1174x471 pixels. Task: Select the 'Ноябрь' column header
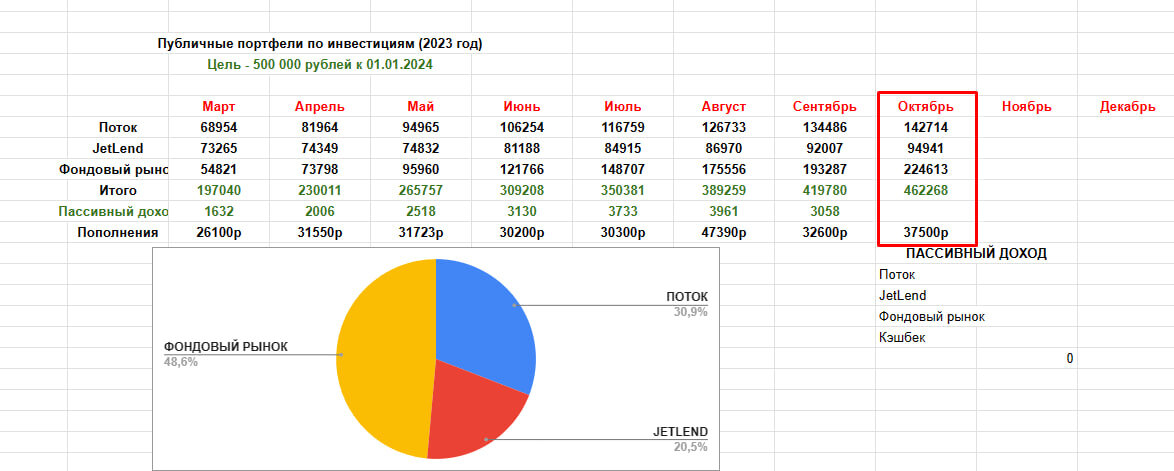tap(1027, 106)
